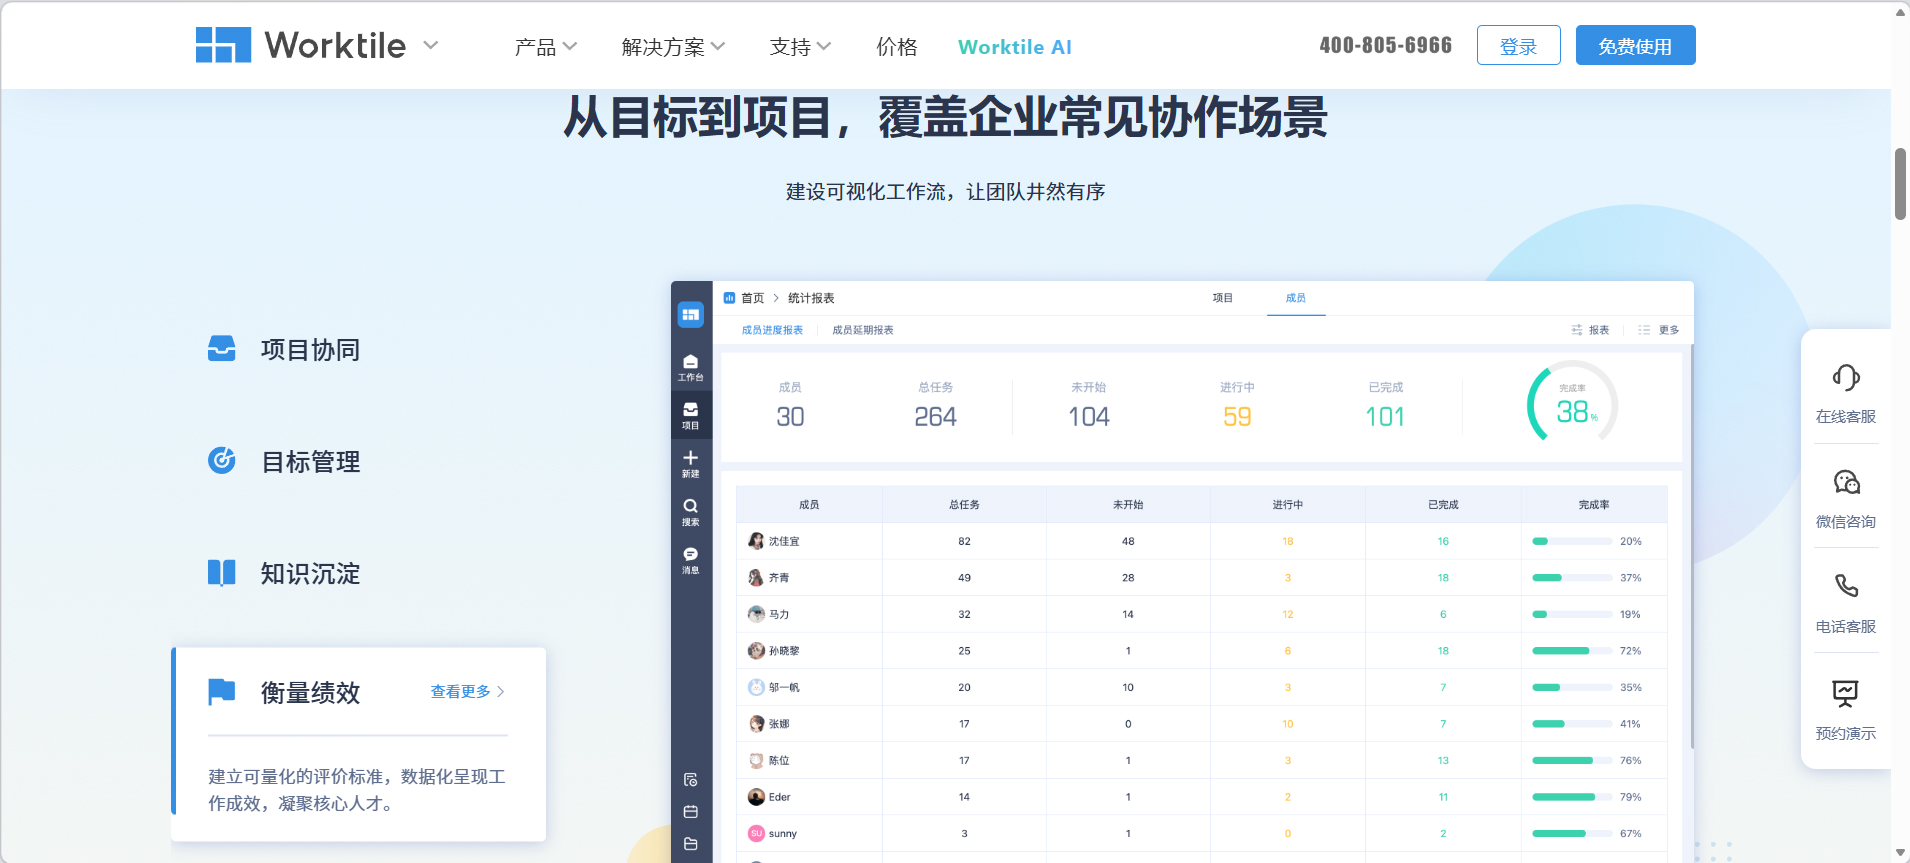This screenshot has height=863, width=1910.
Task: Switch to the 成员 tab in report
Action: (x=1296, y=298)
